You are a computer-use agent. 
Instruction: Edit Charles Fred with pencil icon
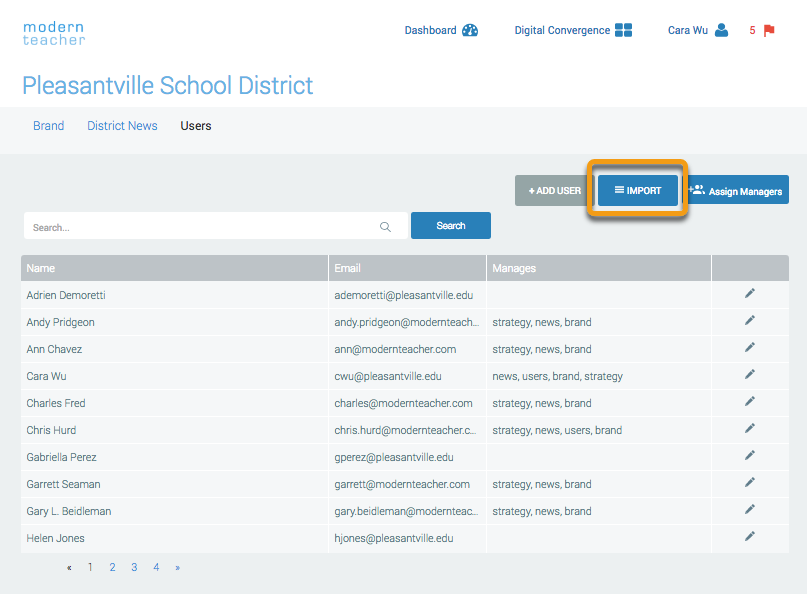pos(750,401)
